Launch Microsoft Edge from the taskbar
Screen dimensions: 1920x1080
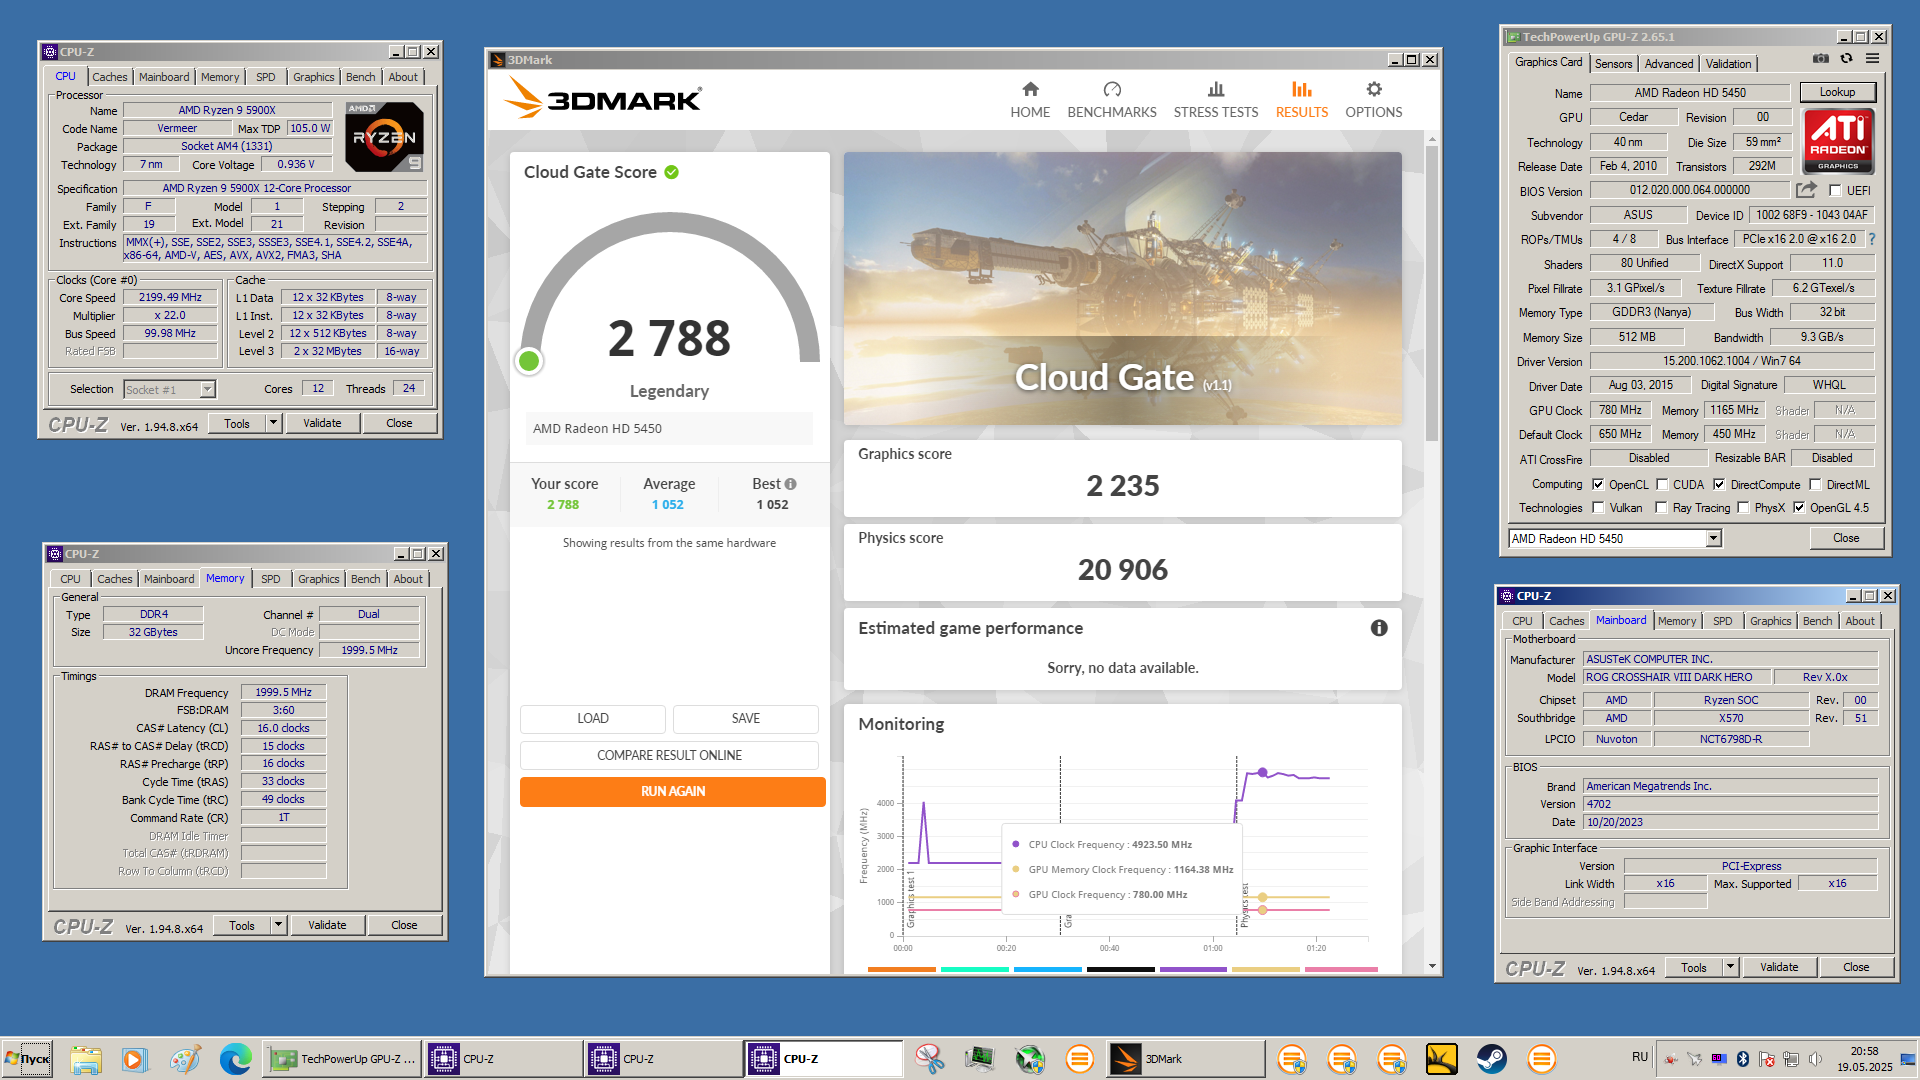pos(236,1059)
